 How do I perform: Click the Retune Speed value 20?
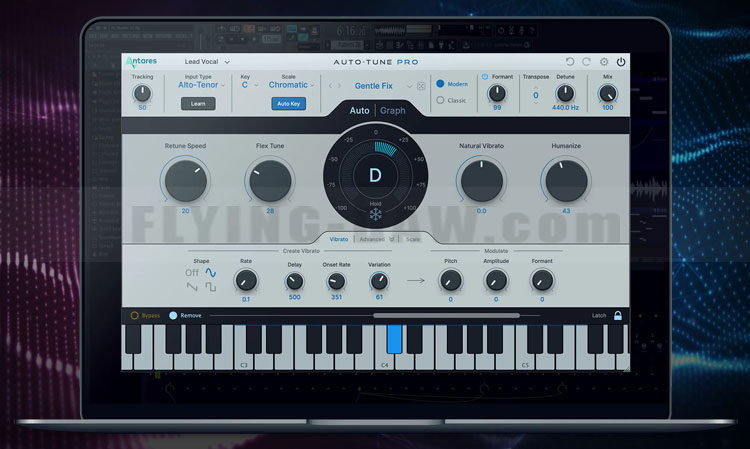(186, 211)
